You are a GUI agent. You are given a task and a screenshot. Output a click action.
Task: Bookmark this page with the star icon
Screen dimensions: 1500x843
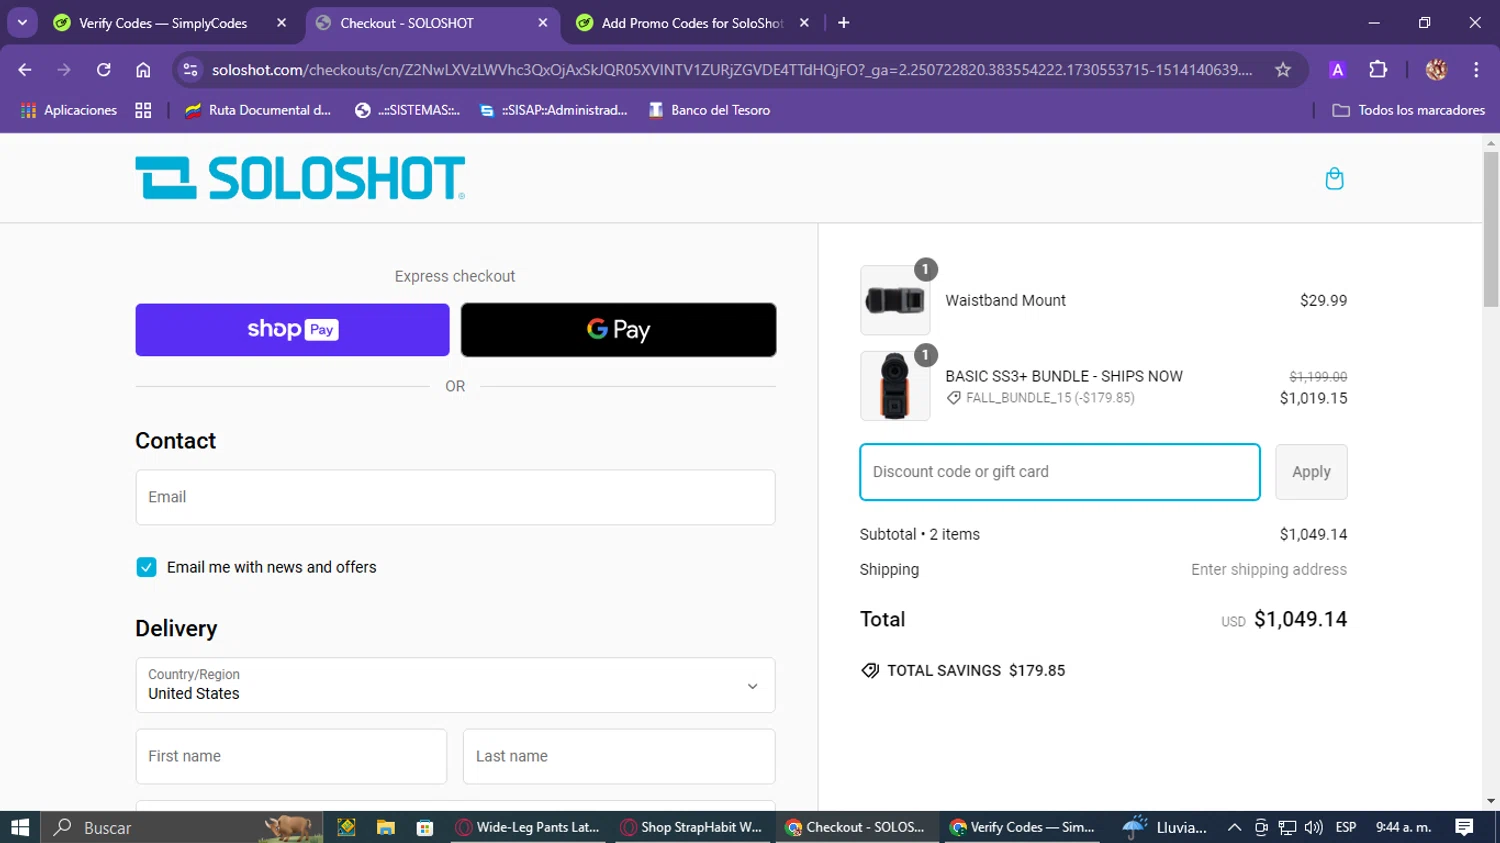click(1283, 70)
